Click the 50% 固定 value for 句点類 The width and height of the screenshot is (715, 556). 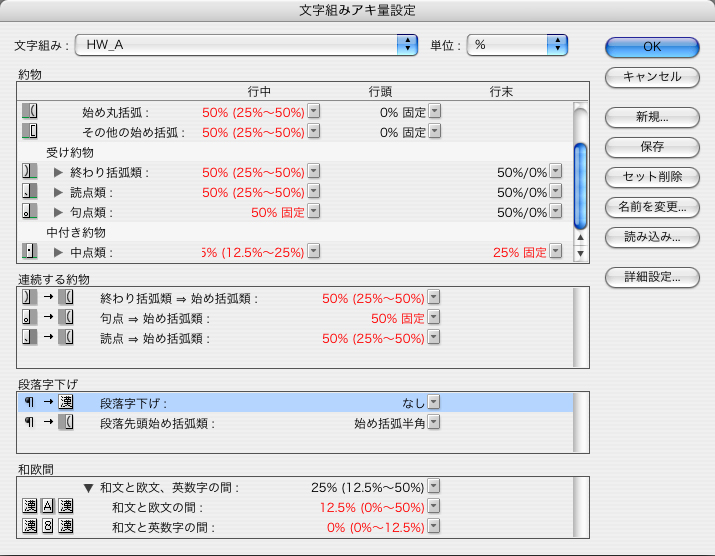(x=278, y=213)
